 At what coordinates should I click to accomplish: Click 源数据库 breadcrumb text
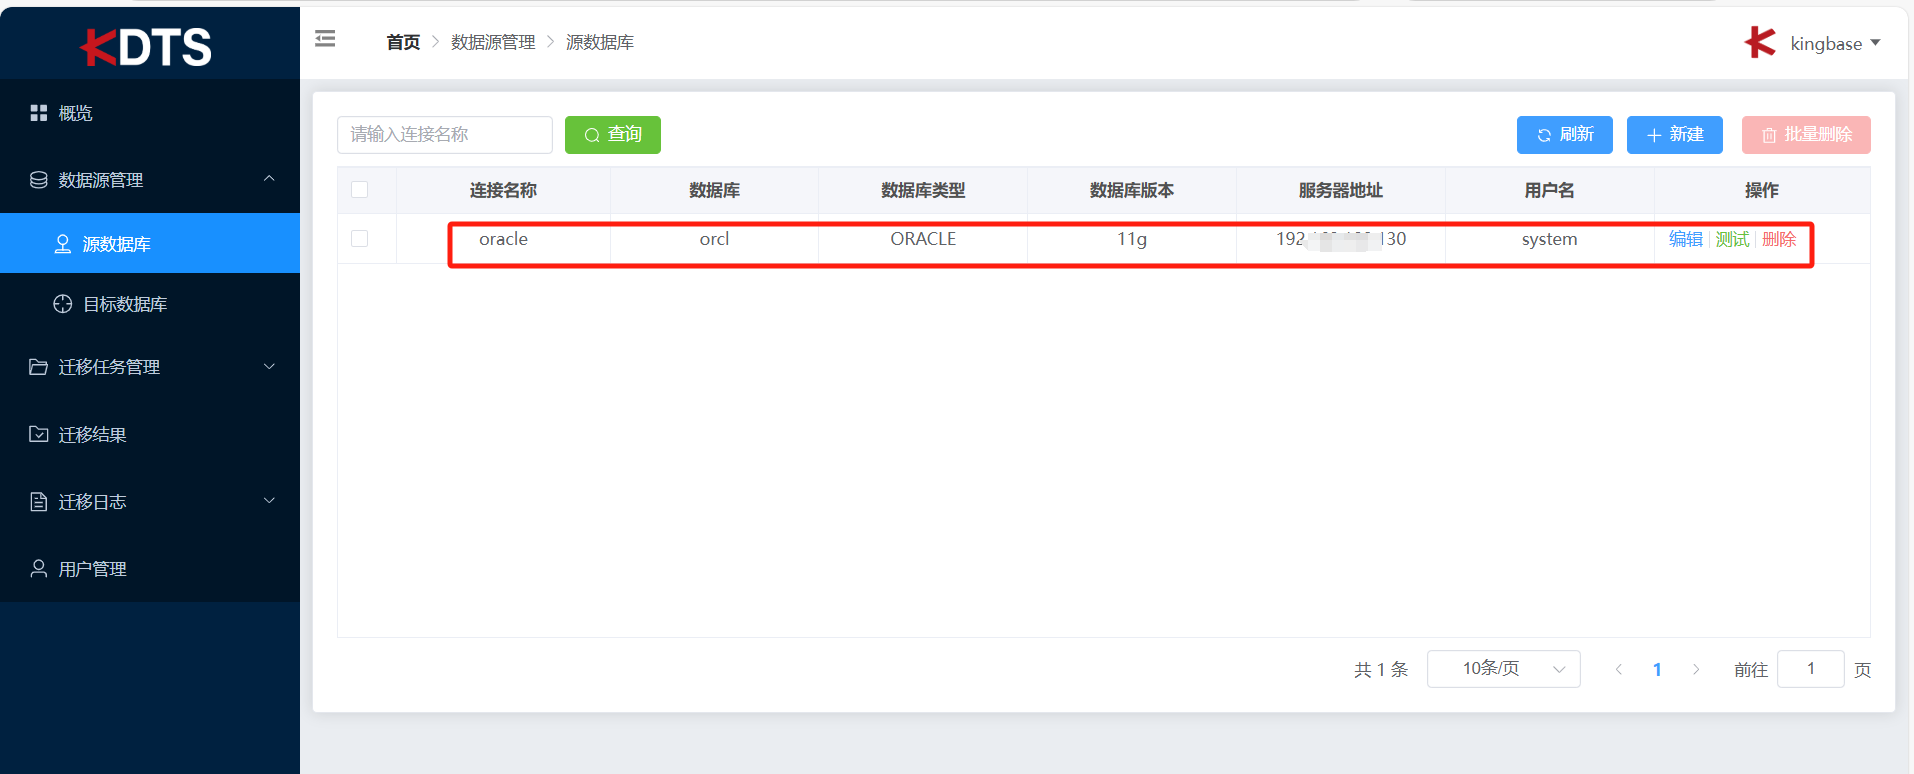click(x=600, y=42)
